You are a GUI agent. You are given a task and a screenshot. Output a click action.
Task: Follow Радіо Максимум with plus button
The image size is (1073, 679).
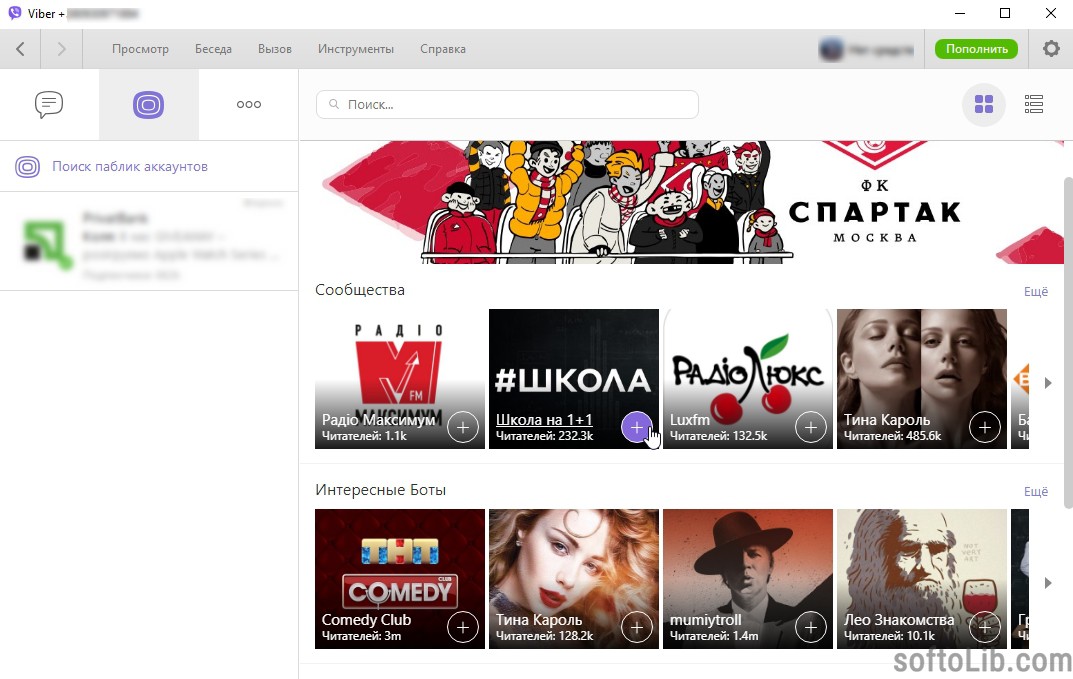tap(463, 427)
